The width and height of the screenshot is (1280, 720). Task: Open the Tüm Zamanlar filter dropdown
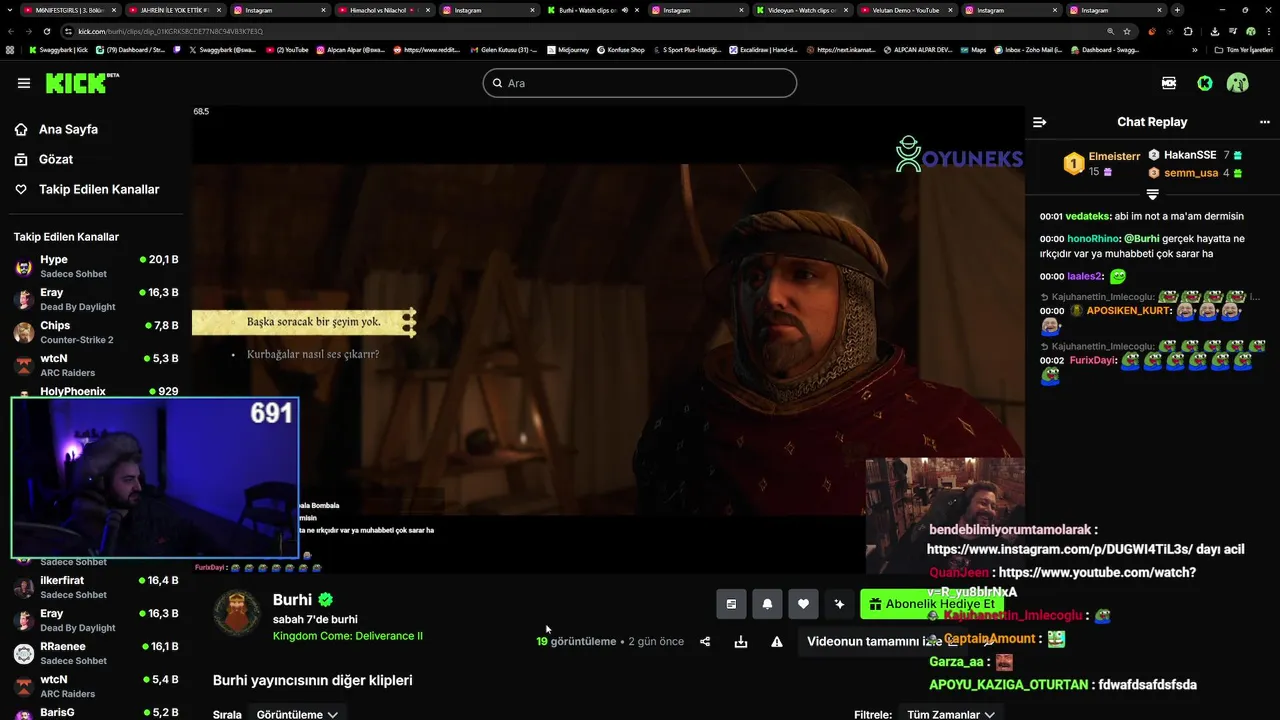point(951,714)
